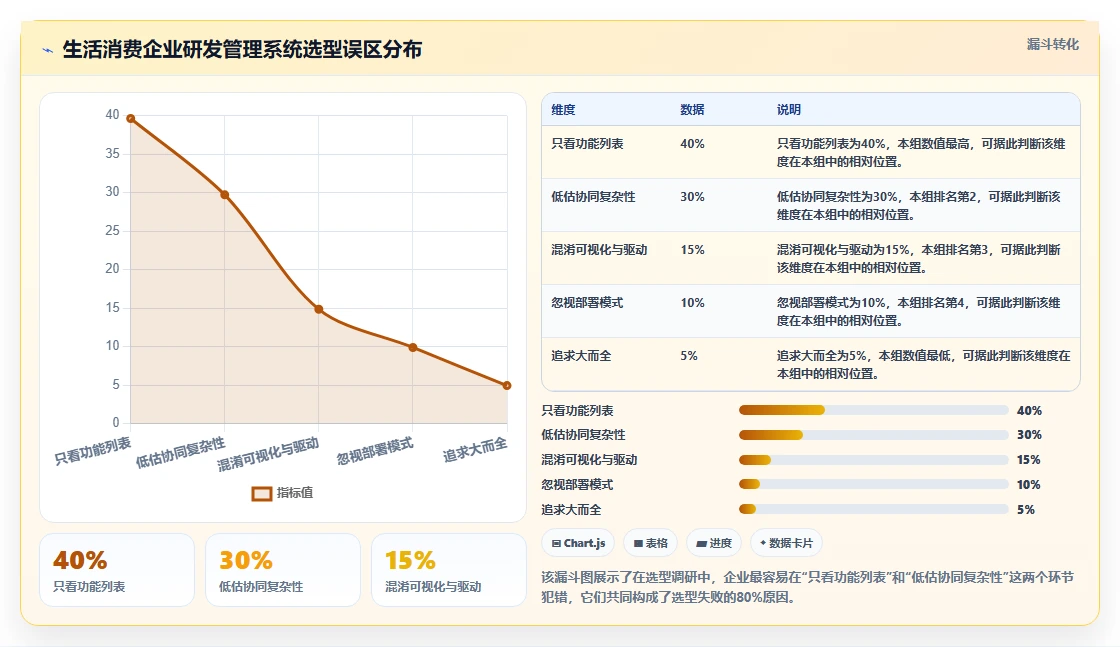1120x647 pixels.
Task: Open the 40% 只看功能列表 data card
Action: click(117, 570)
